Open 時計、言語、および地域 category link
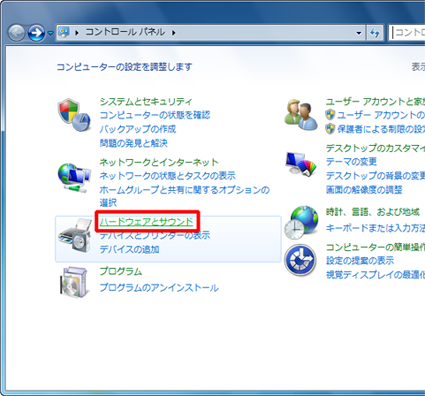425x396 pixels. [373, 212]
